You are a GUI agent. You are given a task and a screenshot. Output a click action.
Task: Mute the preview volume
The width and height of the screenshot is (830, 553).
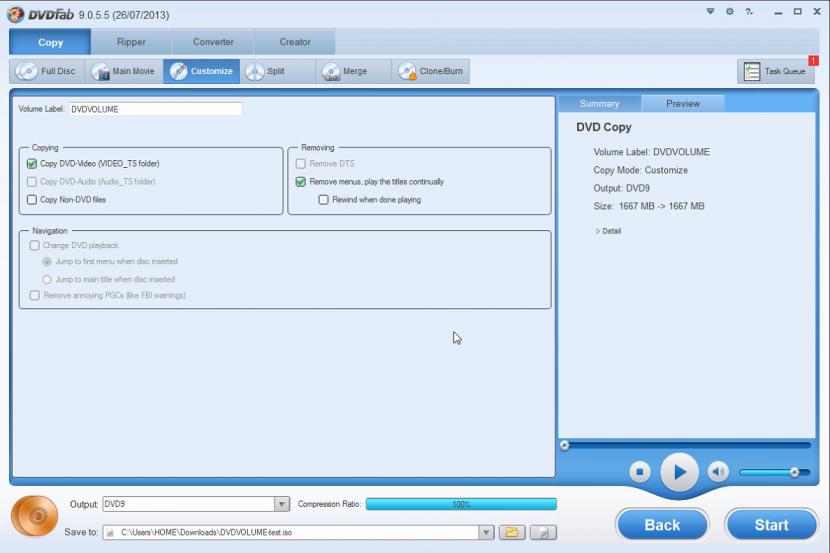pos(718,472)
